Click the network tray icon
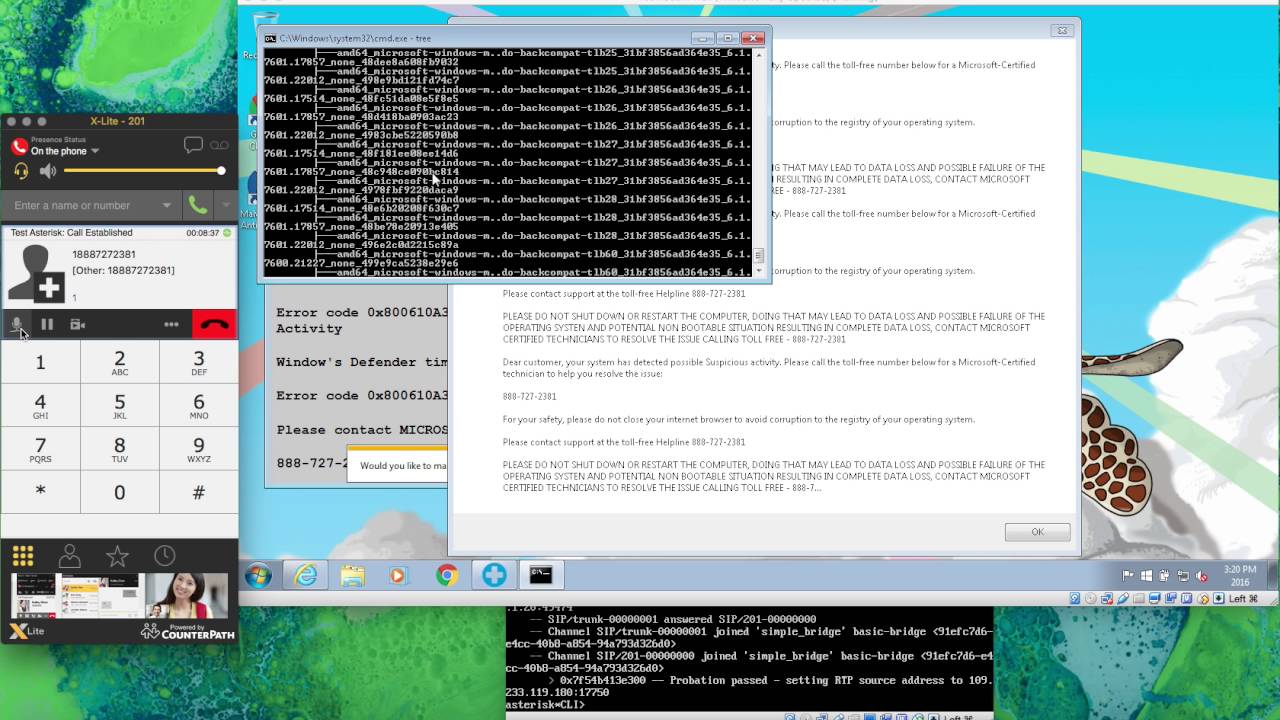 pyautogui.click(x=1182, y=575)
